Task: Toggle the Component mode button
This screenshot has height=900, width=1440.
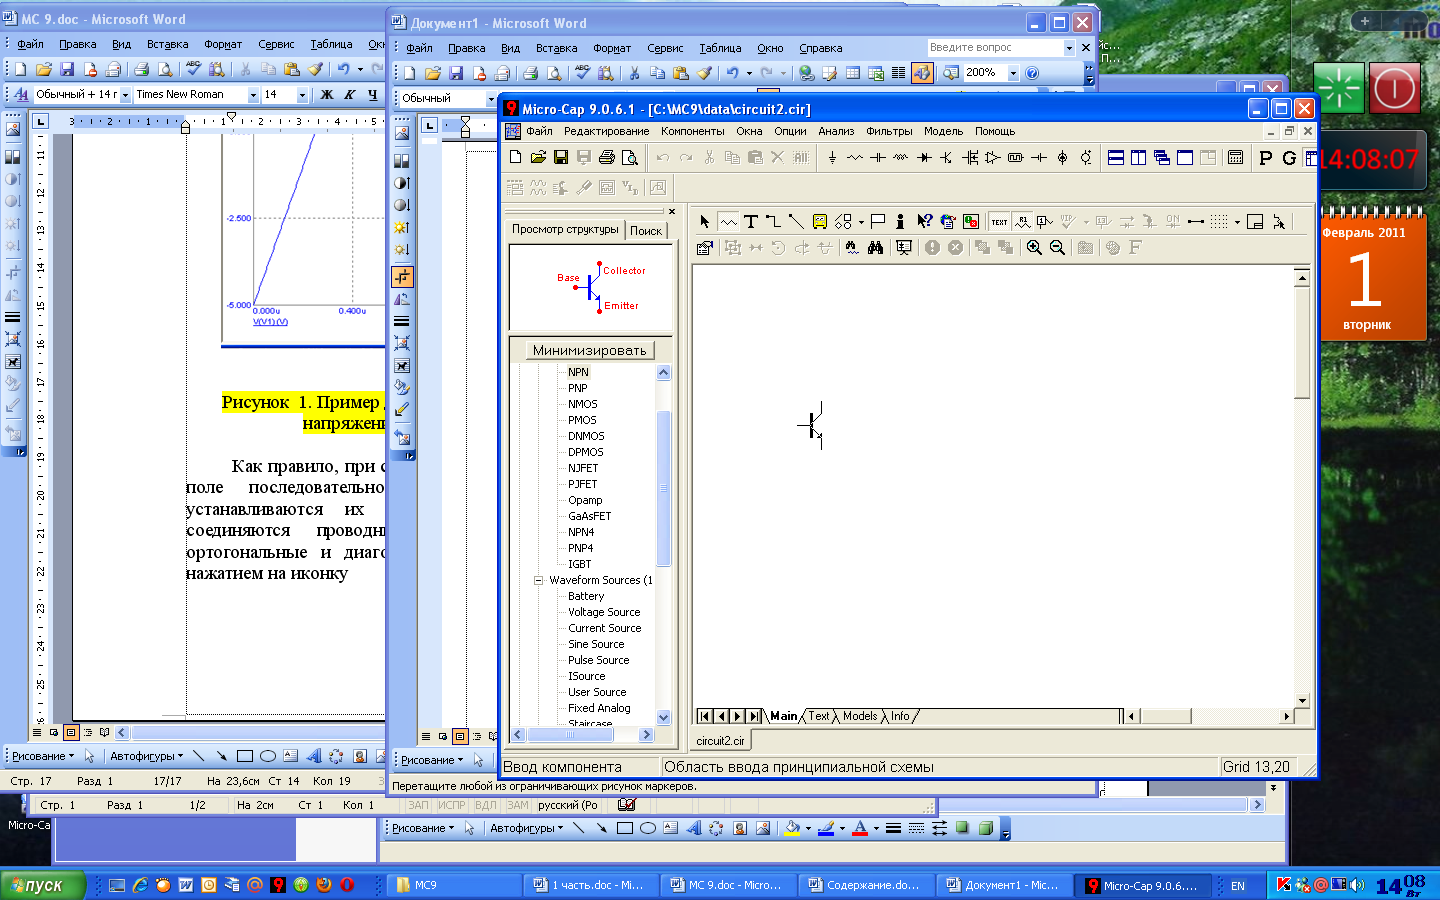Action: pyautogui.click(x=728, y=222)
